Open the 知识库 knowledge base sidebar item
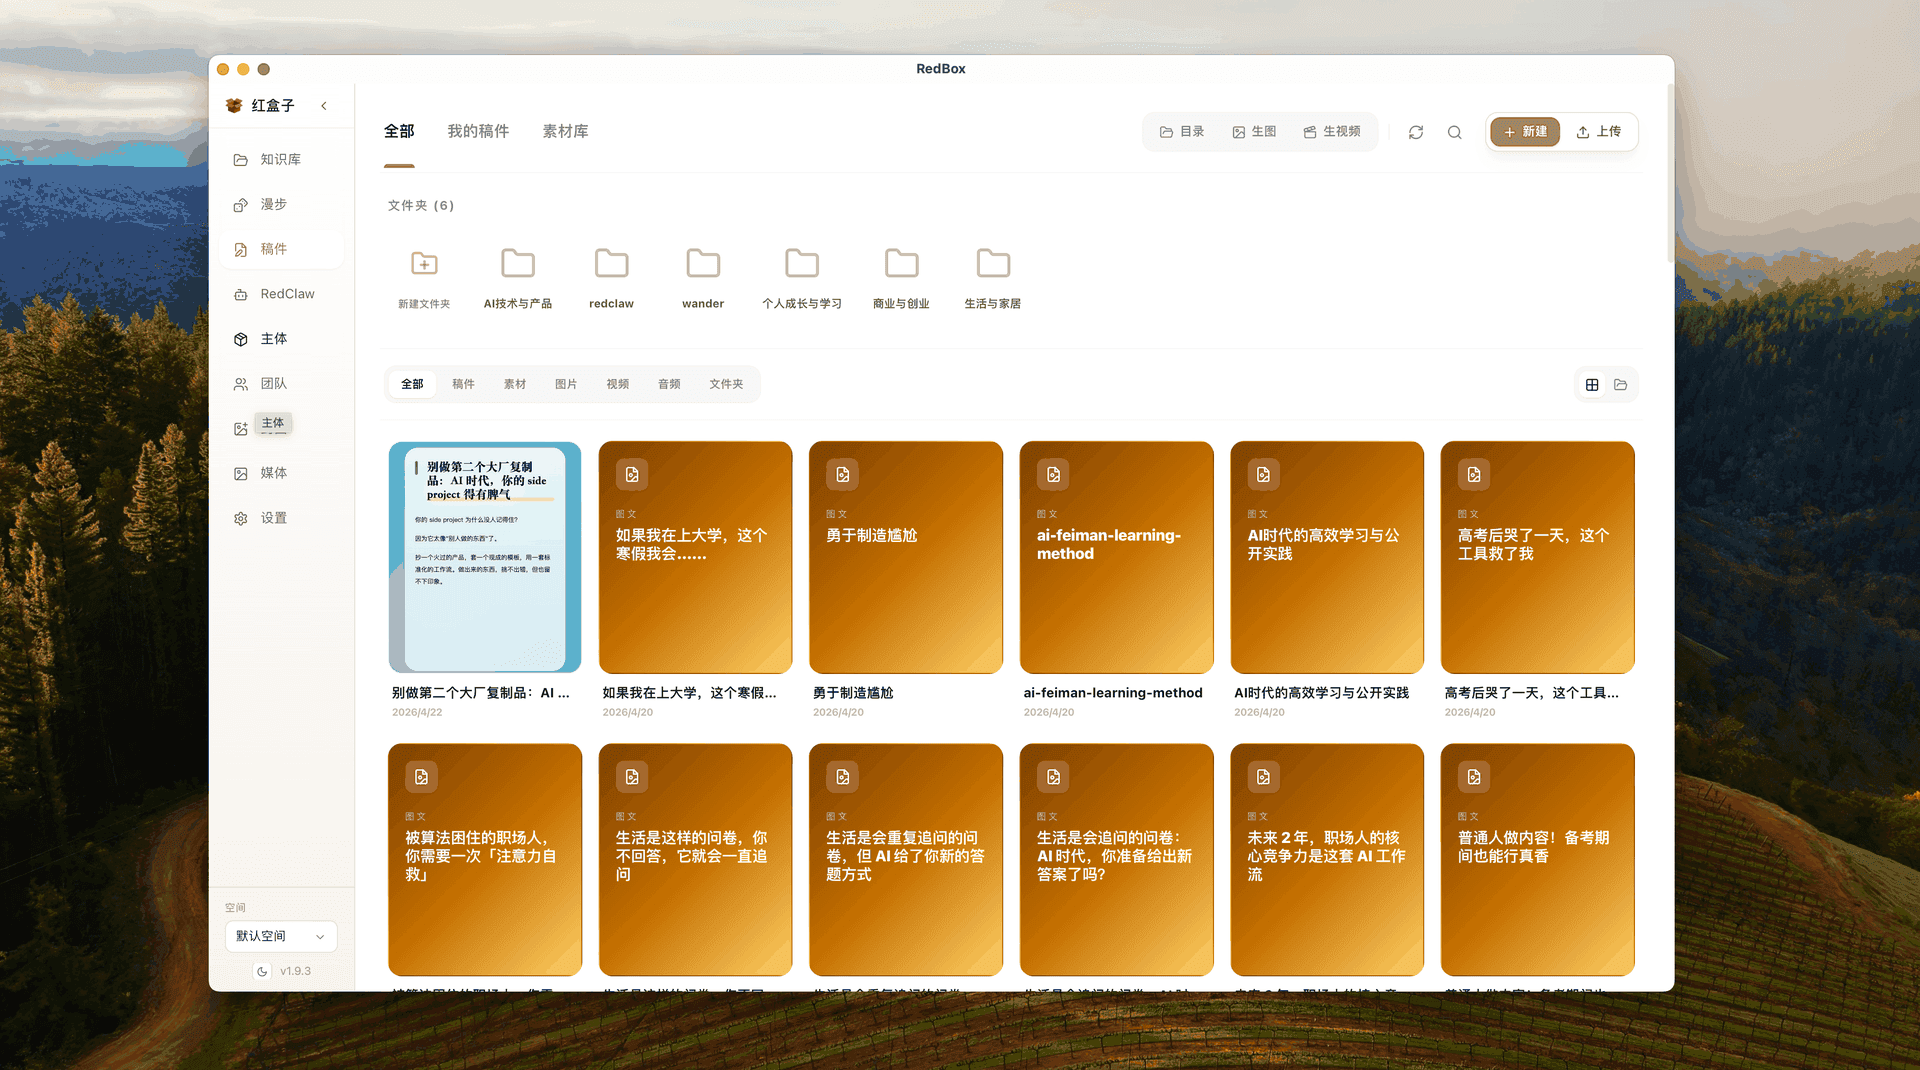The height and width of the screenshot is (1070, 1920). click(x=268, y=160)
